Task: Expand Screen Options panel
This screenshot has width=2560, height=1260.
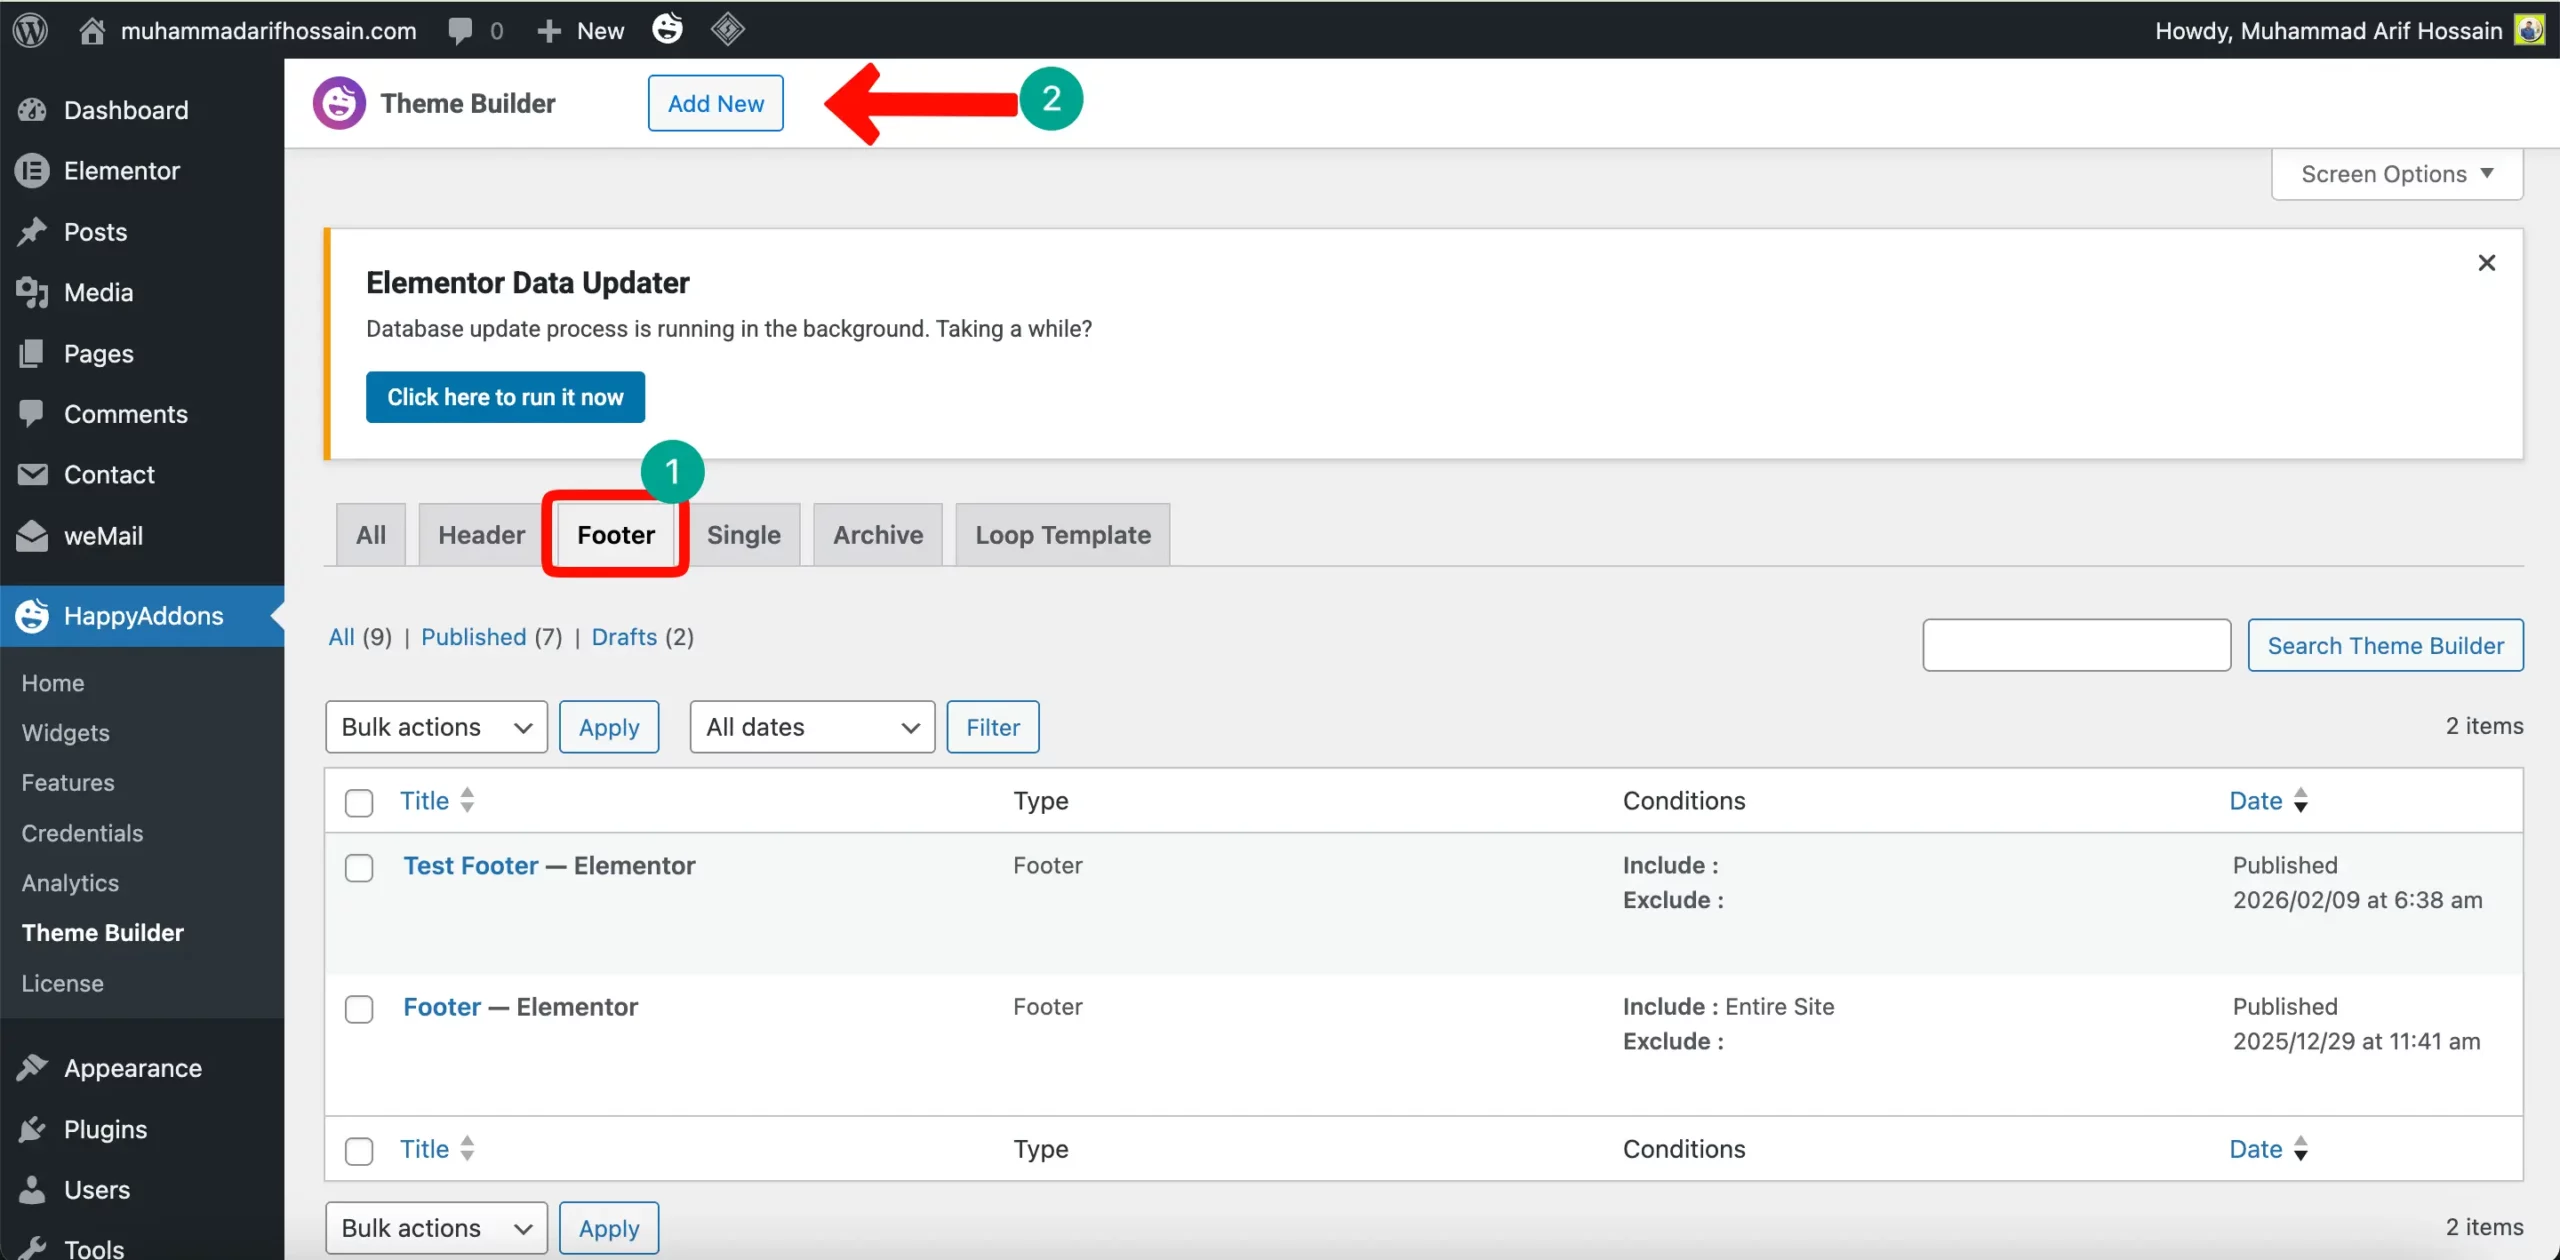Action: click(2396, 174)
